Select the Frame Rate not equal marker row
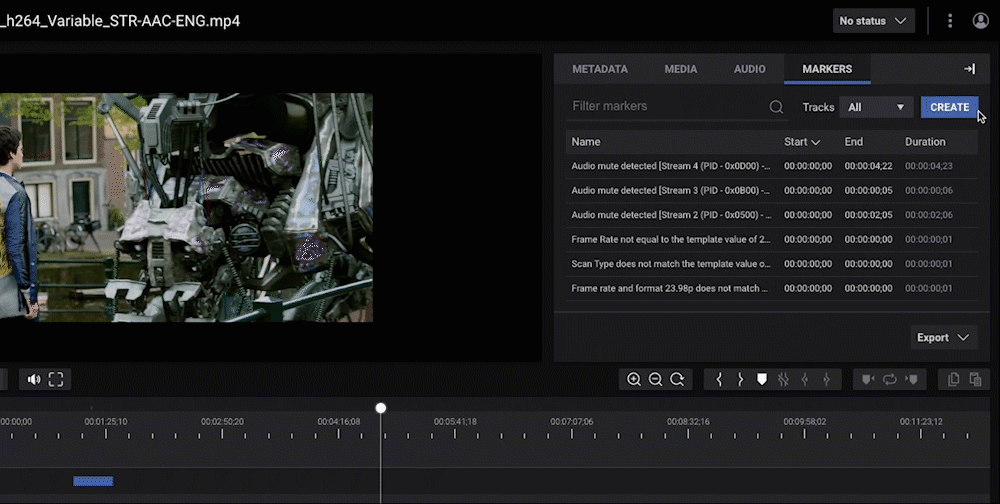1000x504 pixels. 771,239
